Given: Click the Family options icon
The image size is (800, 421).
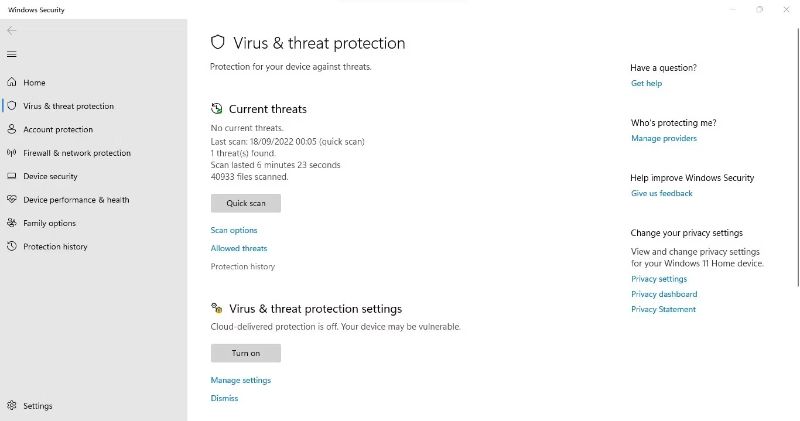Looking at the screenshot, I should pyautogui.click(x=12, y=223).
